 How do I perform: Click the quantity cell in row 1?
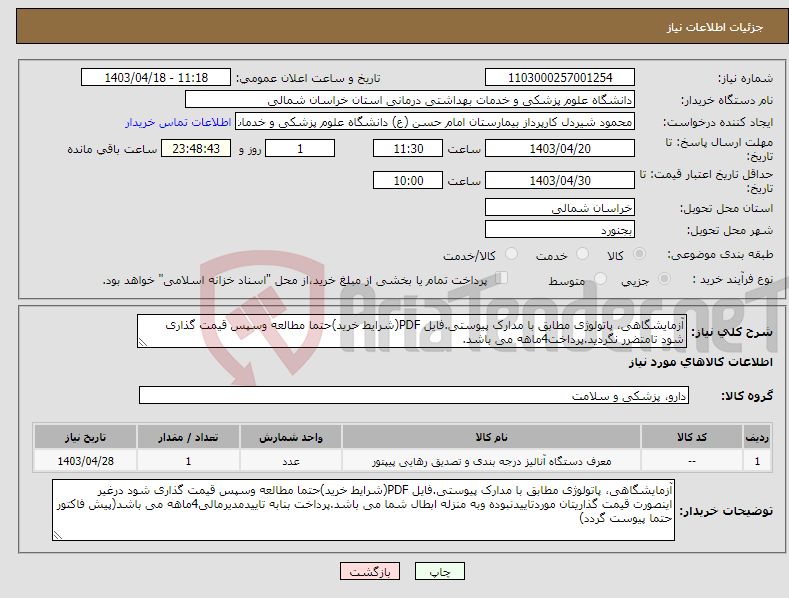point(188,461)
